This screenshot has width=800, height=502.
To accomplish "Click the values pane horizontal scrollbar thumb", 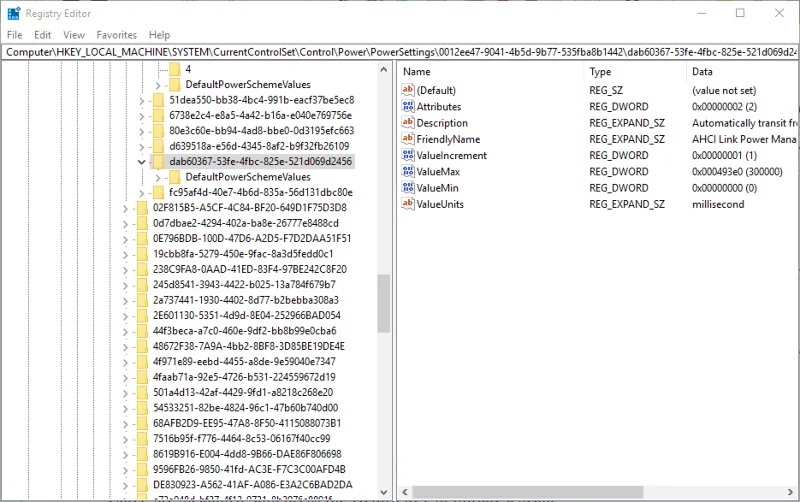I will (x=528, y=492).
